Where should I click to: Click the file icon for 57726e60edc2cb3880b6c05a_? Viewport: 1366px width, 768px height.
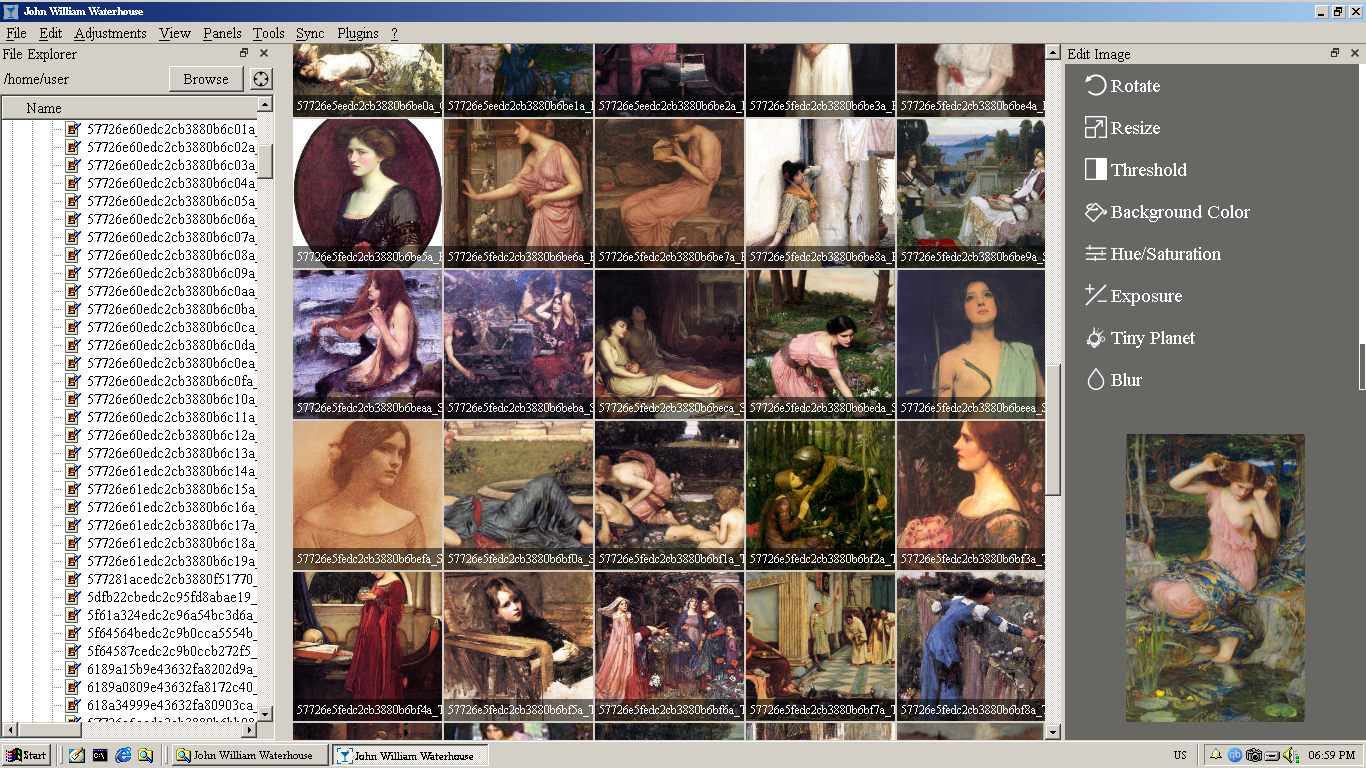73,201
